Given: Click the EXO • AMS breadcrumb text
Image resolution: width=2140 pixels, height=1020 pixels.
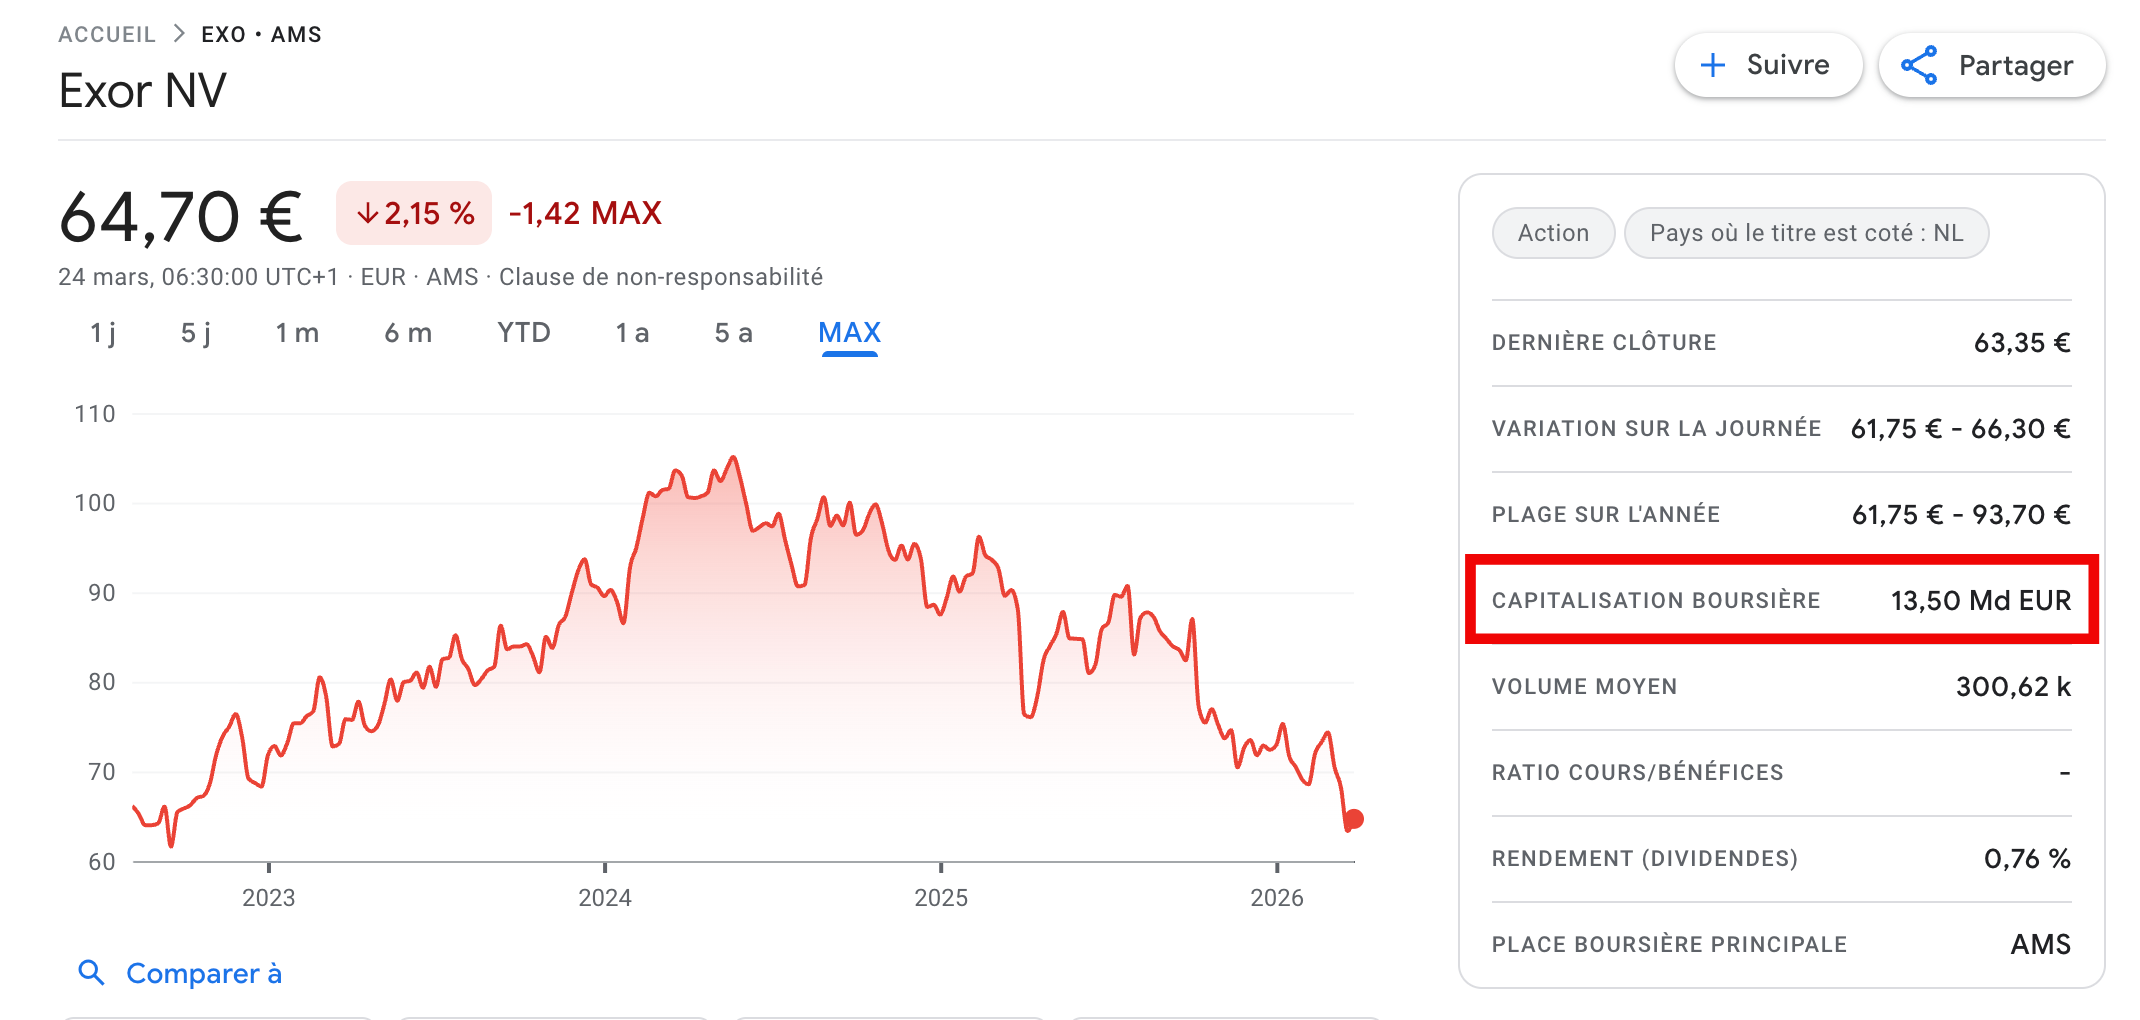Looking at the screenshot, I should (x=261, y=34).
